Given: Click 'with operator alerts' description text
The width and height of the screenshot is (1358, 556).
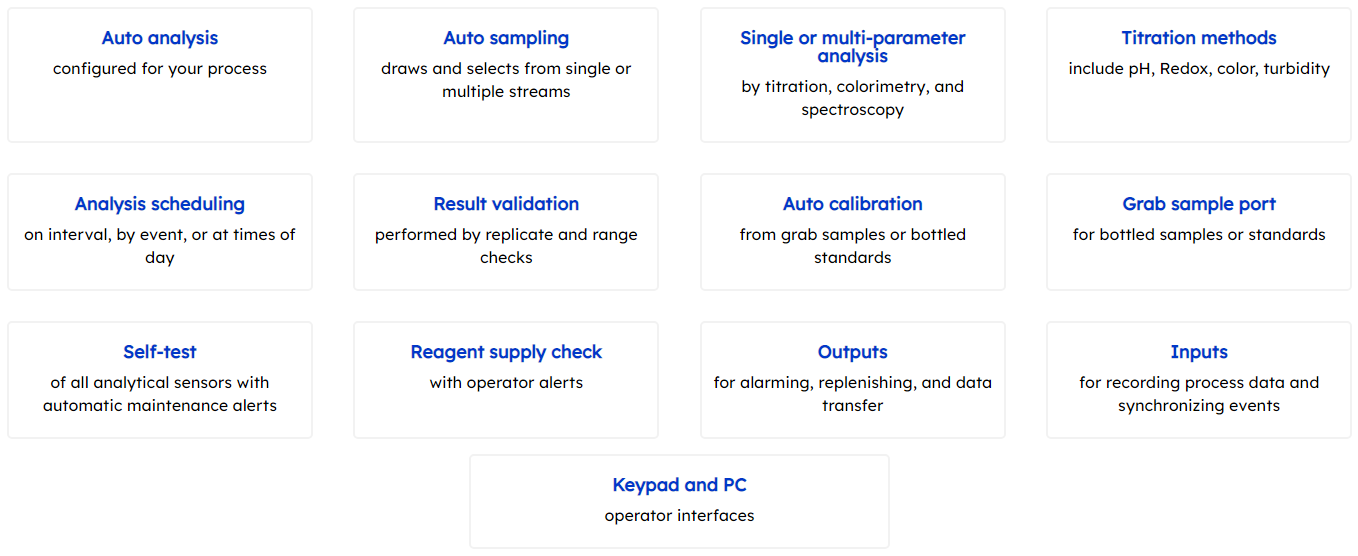Looking at the screenshot, I should pos(506,382).
